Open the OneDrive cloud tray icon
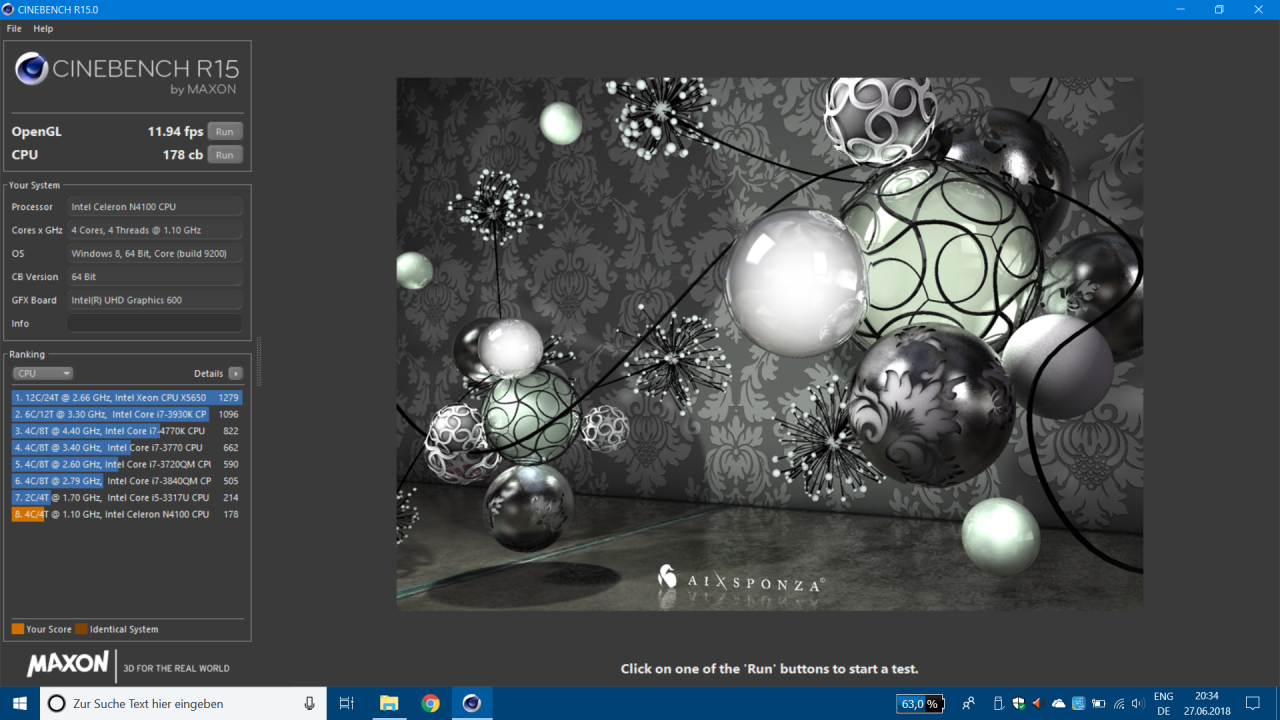The height and width of the screenshot is (720, 1280). tap(1058, 704)
